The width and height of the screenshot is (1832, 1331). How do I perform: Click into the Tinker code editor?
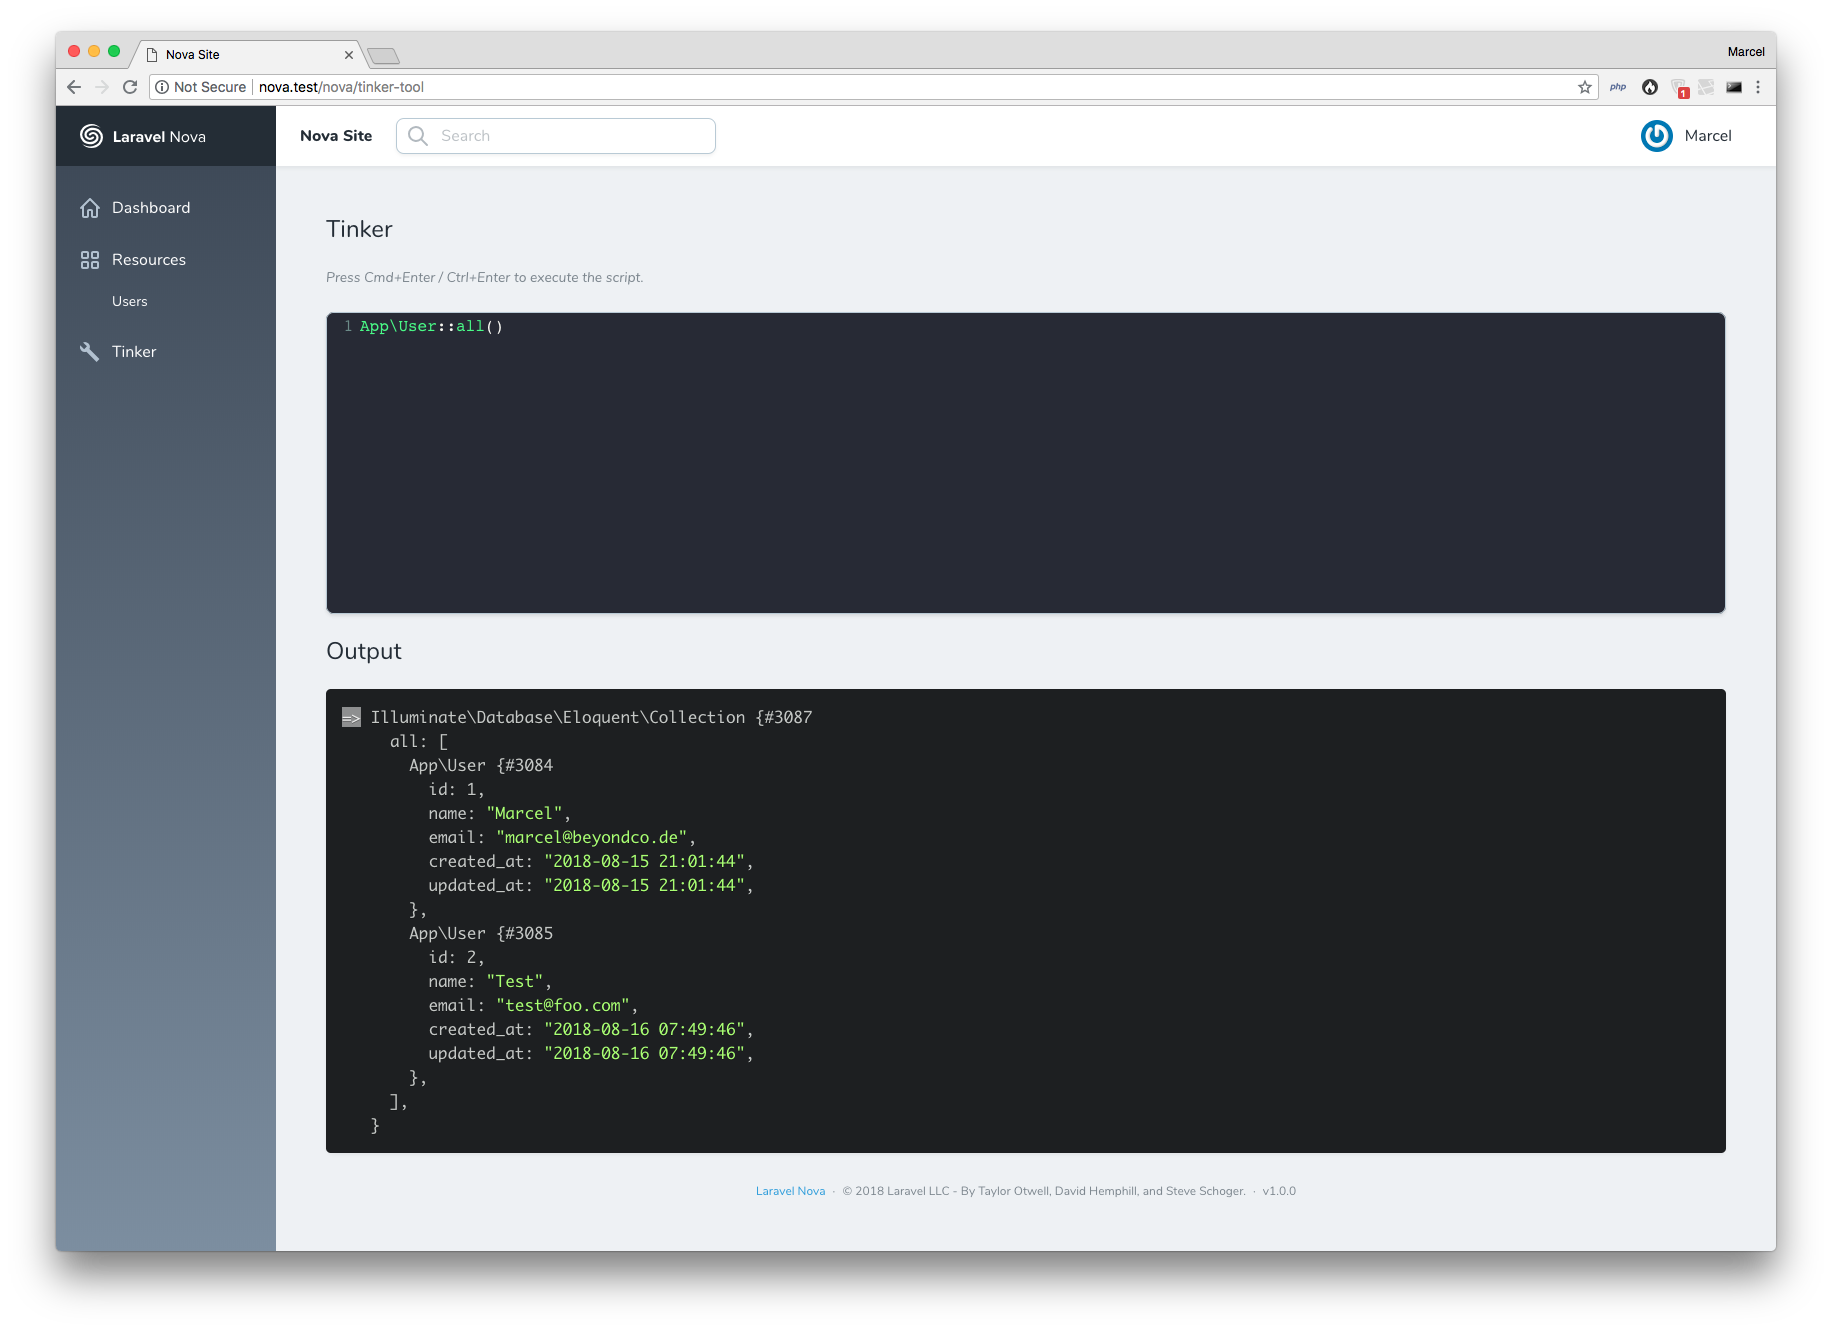(x=1026, y=463)
